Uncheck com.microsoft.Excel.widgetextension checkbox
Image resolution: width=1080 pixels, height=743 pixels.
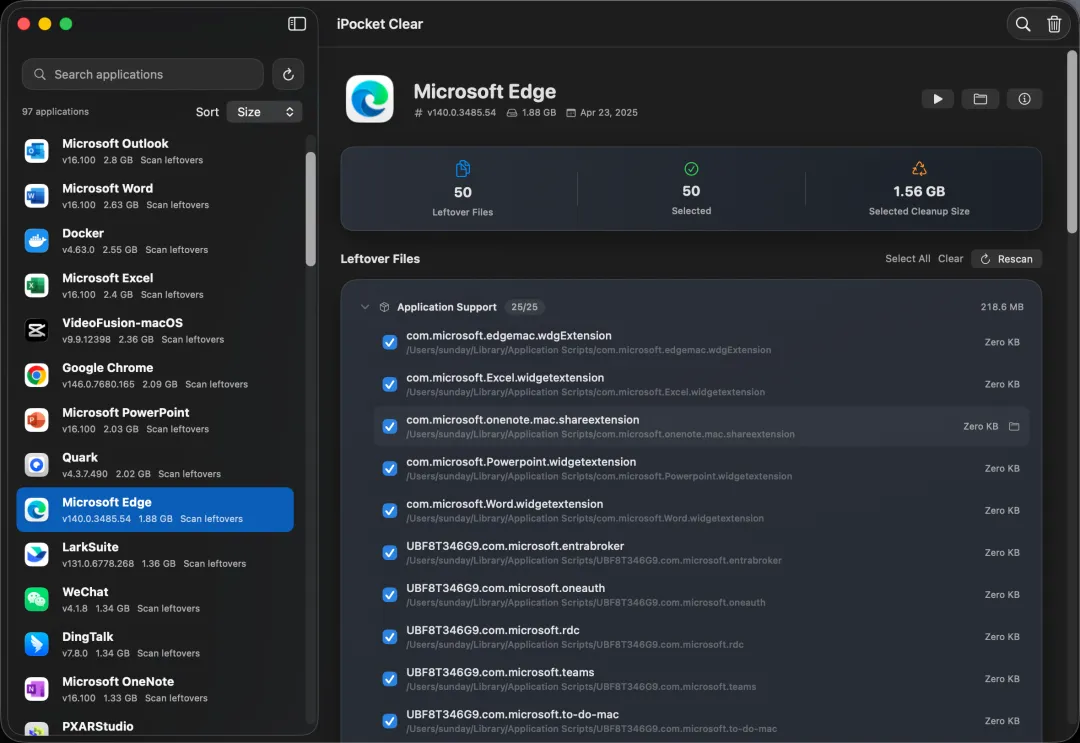390,384
